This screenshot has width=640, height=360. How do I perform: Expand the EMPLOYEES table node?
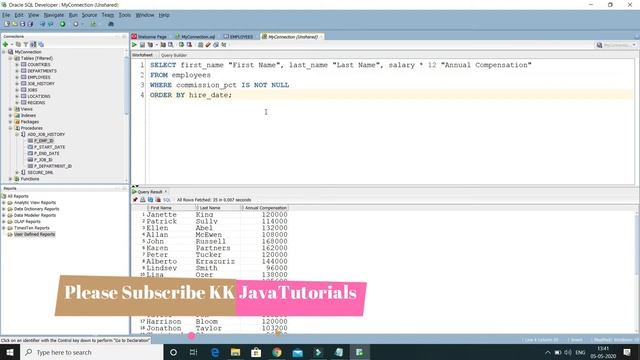17,77
